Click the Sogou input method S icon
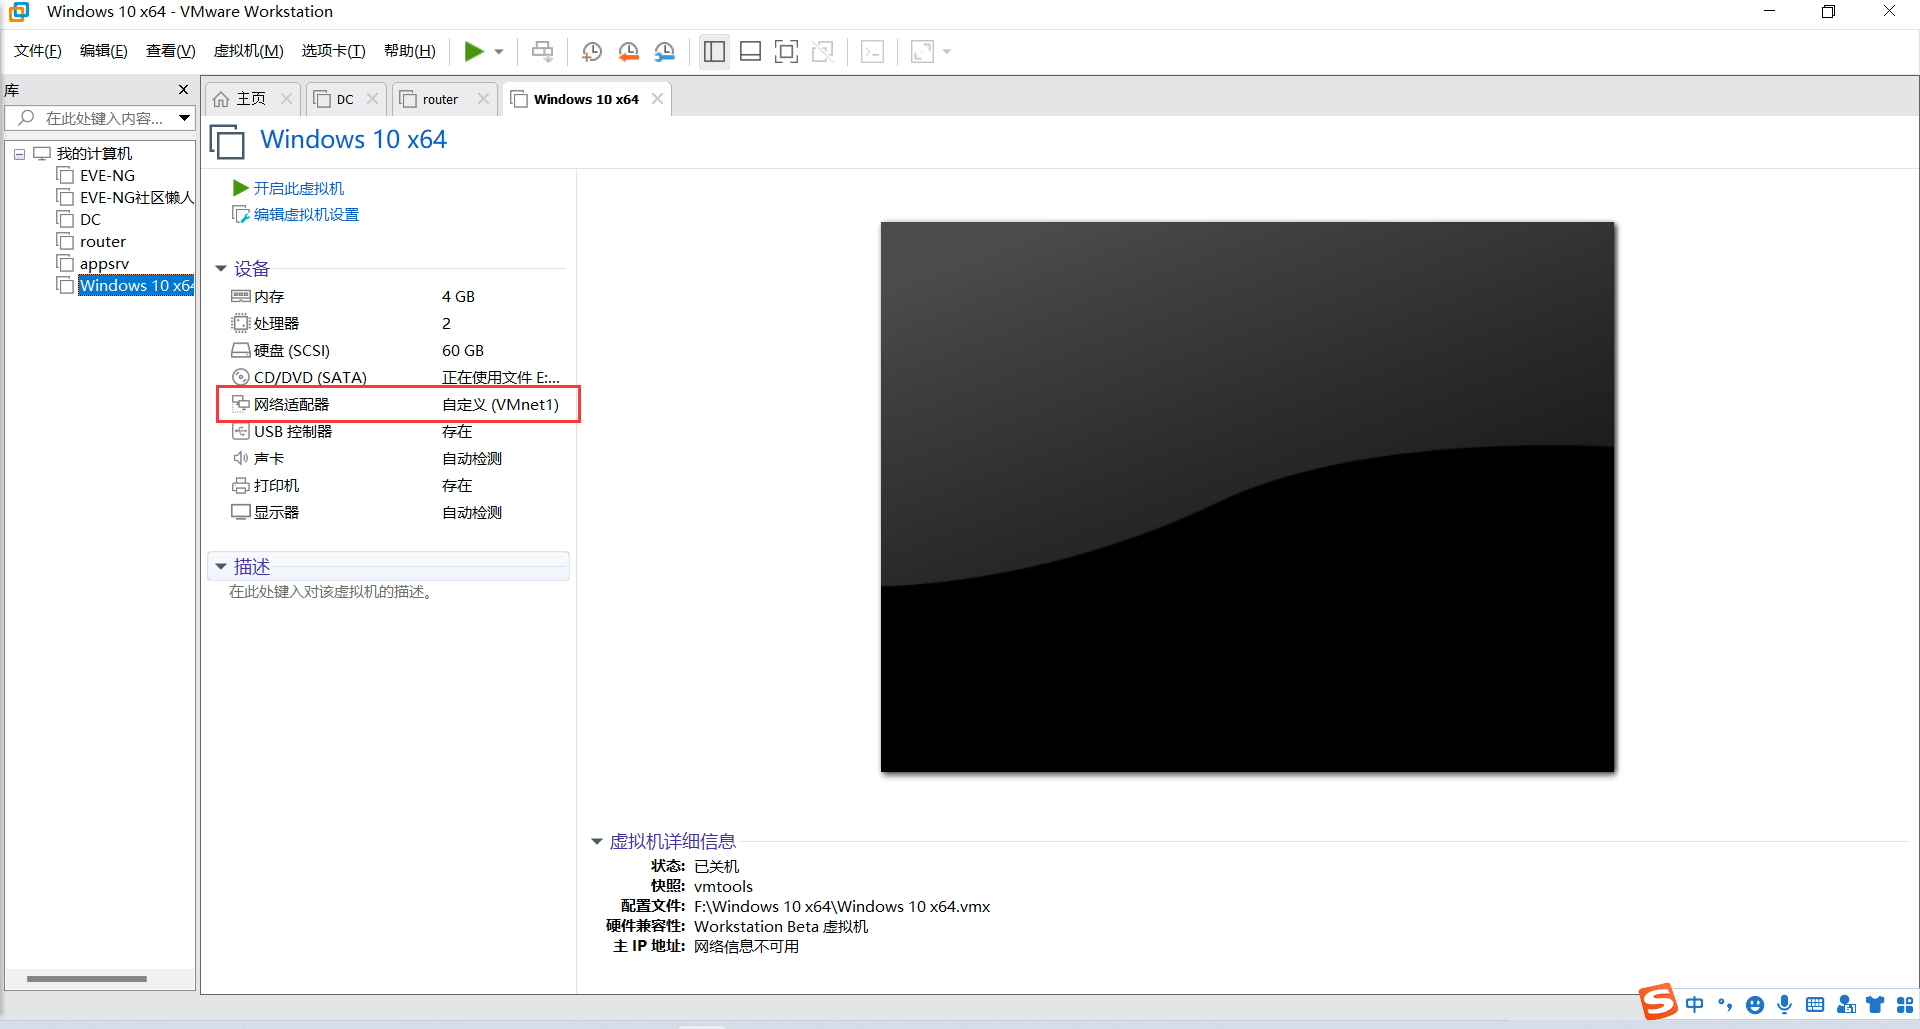The height and width of the screenshot is (1029, 1920). pyautogui.click(x=1658, y=1001)
